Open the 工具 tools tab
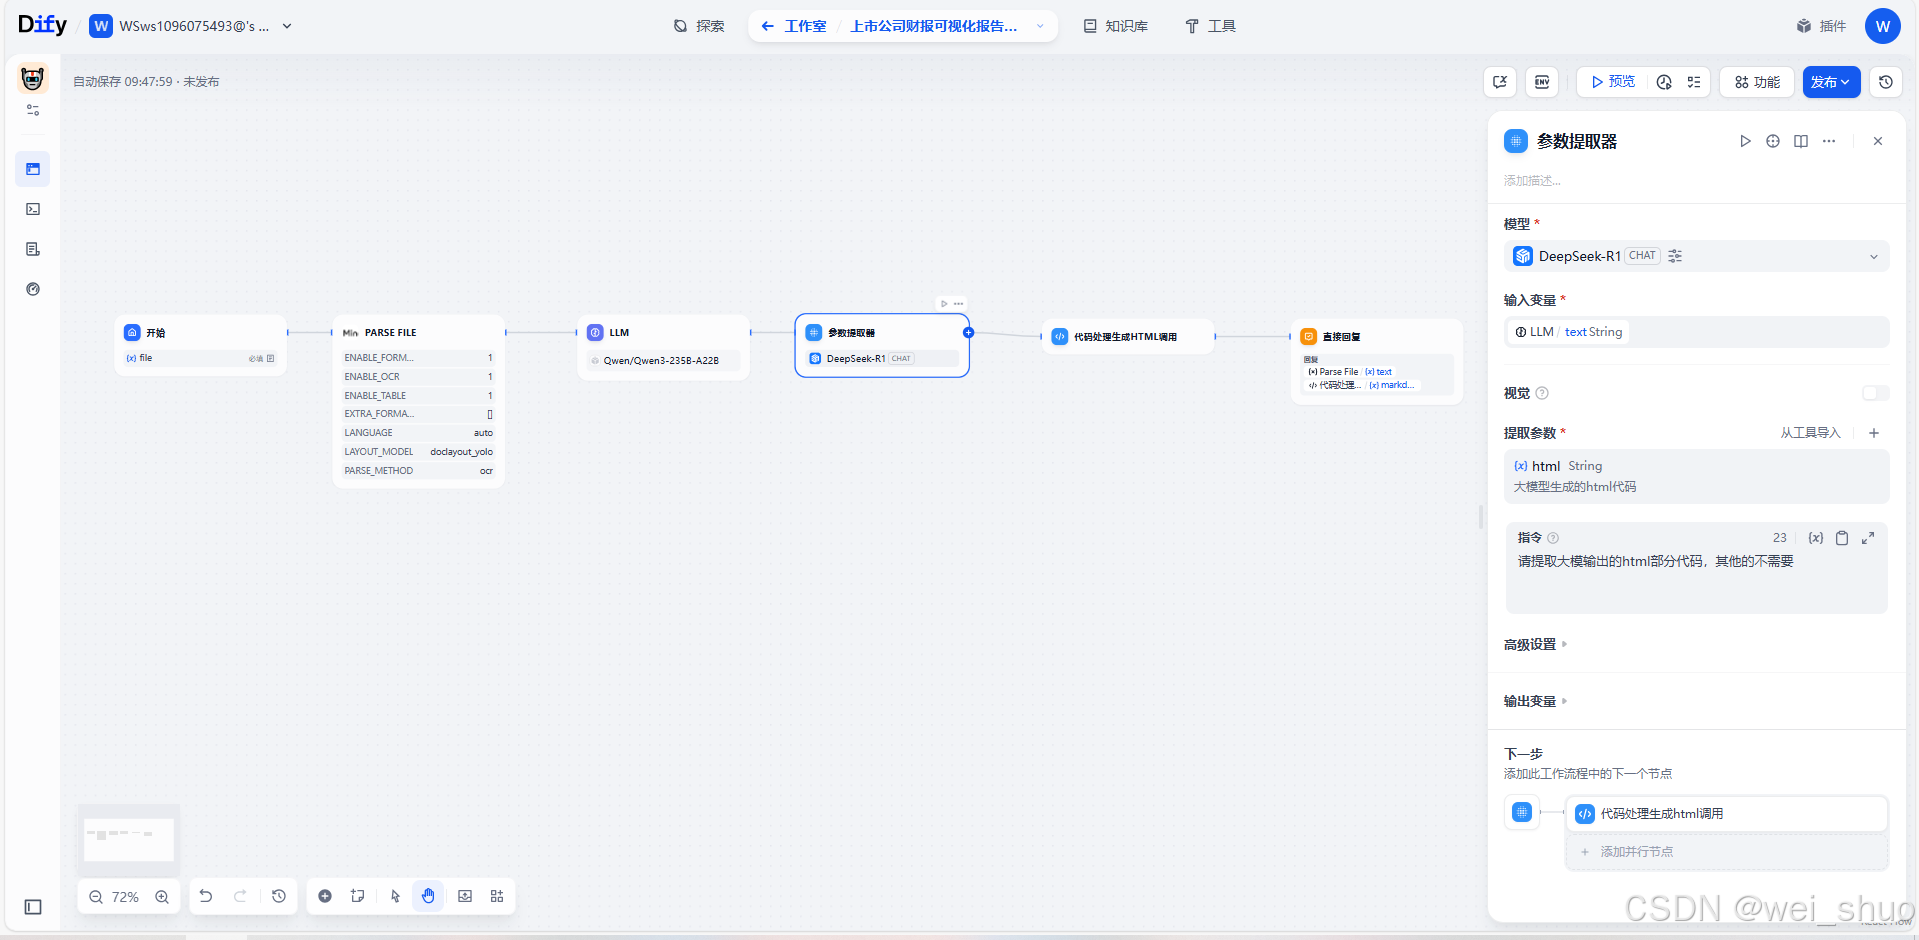Image resolution: width=1919 pixels, height=940 pixels. point(1211,26)
